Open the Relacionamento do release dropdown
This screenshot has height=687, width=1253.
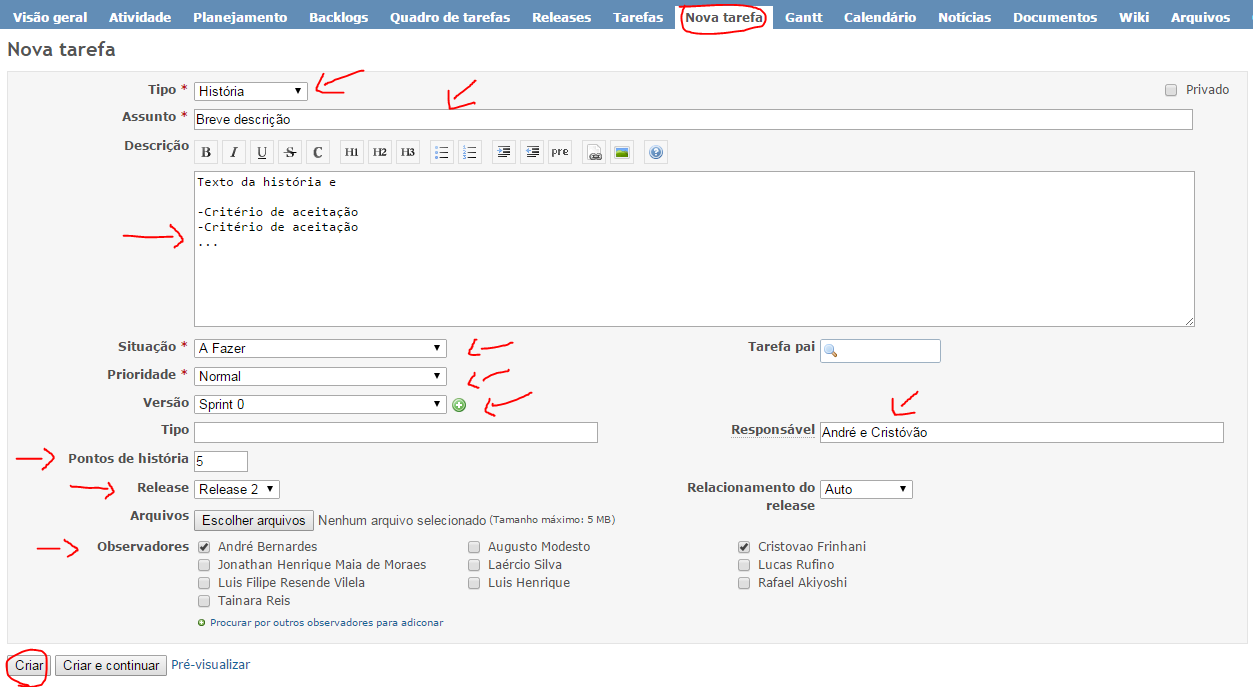tap(866, 489)
